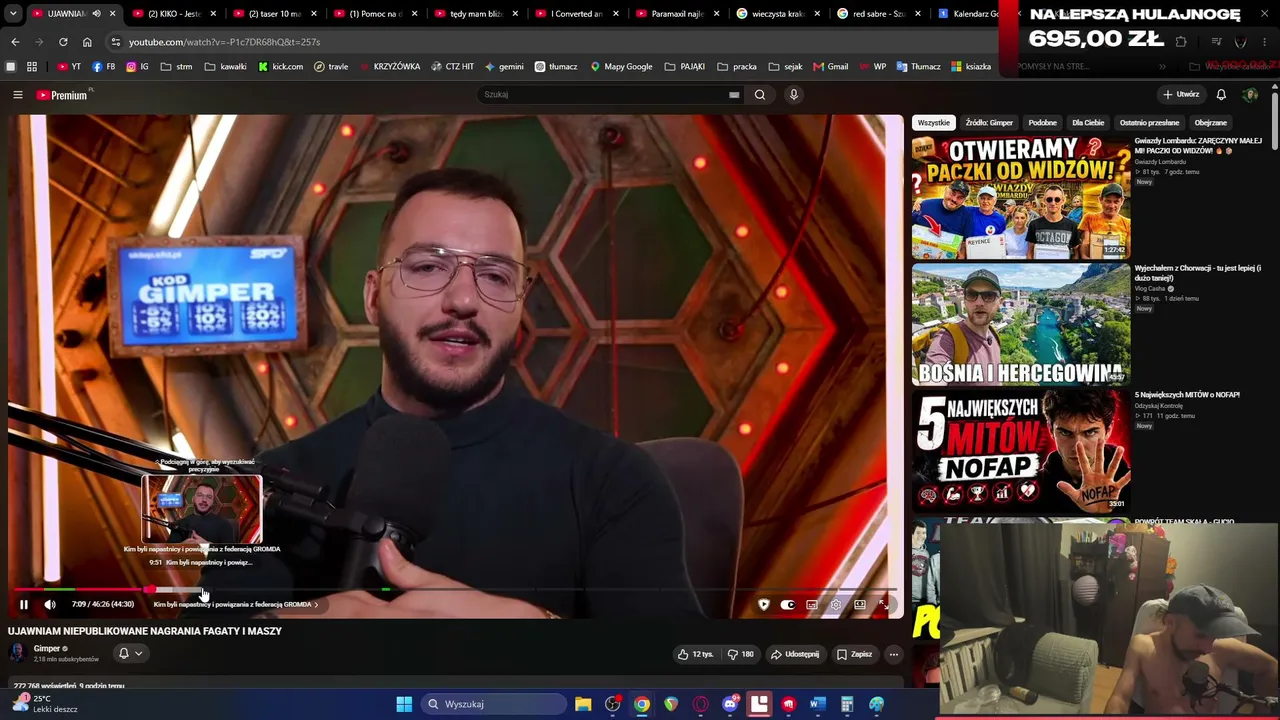Open File Explorer from the taskbar
The height and width of the screenshot is (720, 1280).
[583, 704]
